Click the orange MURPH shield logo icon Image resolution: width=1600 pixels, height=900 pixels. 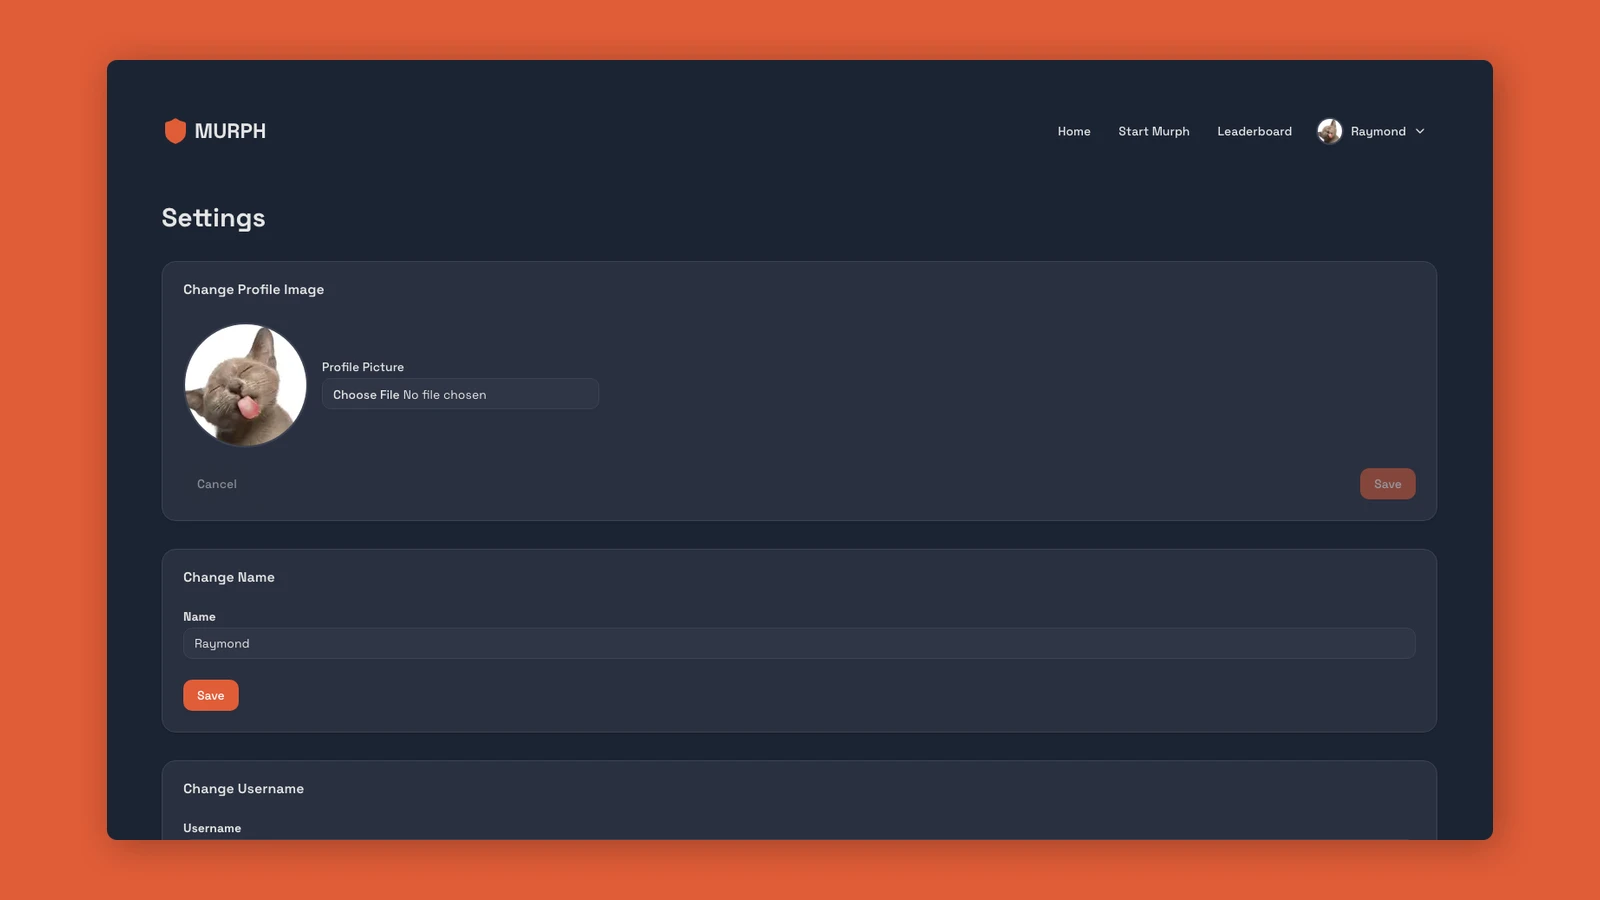click(175, 131)
